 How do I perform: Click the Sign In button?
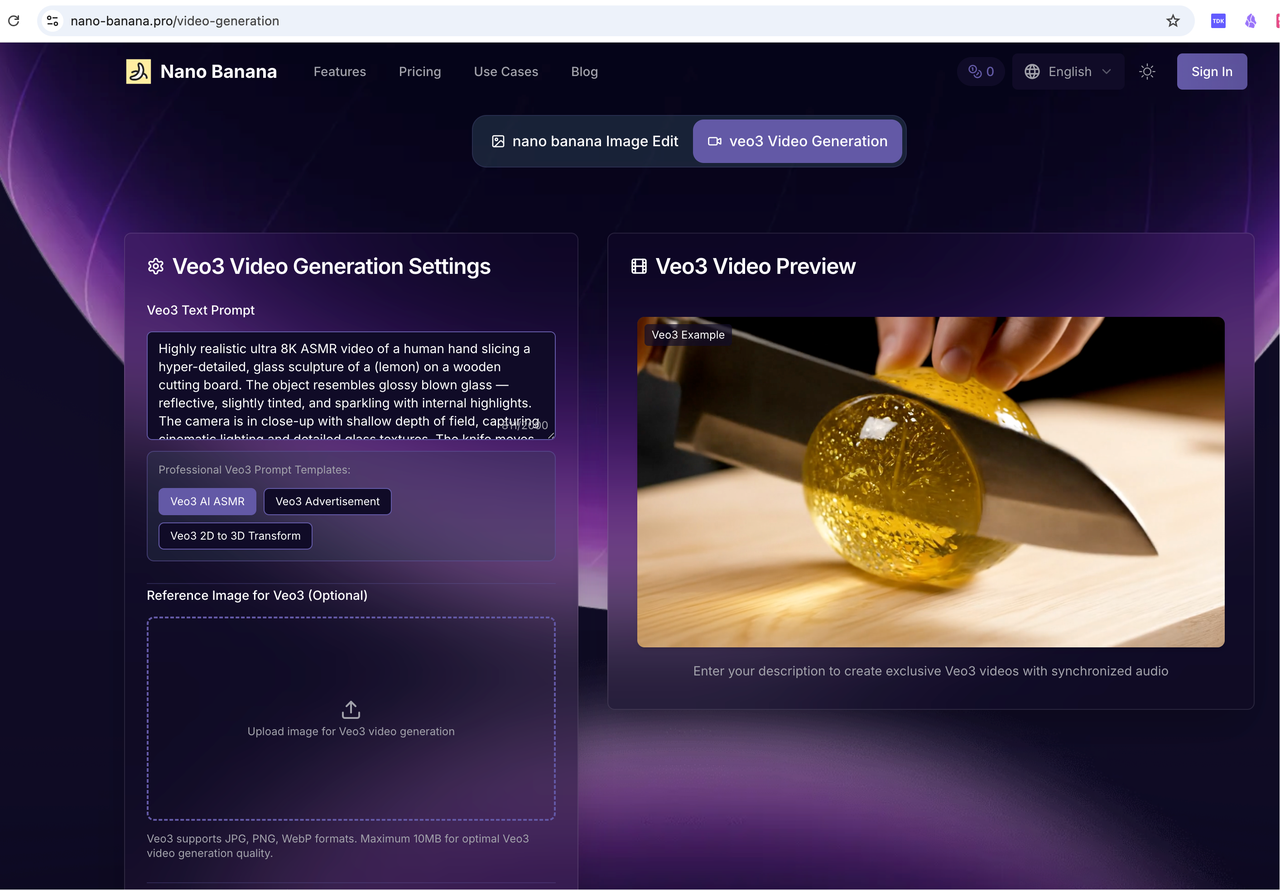click(x=1212, y=72)
